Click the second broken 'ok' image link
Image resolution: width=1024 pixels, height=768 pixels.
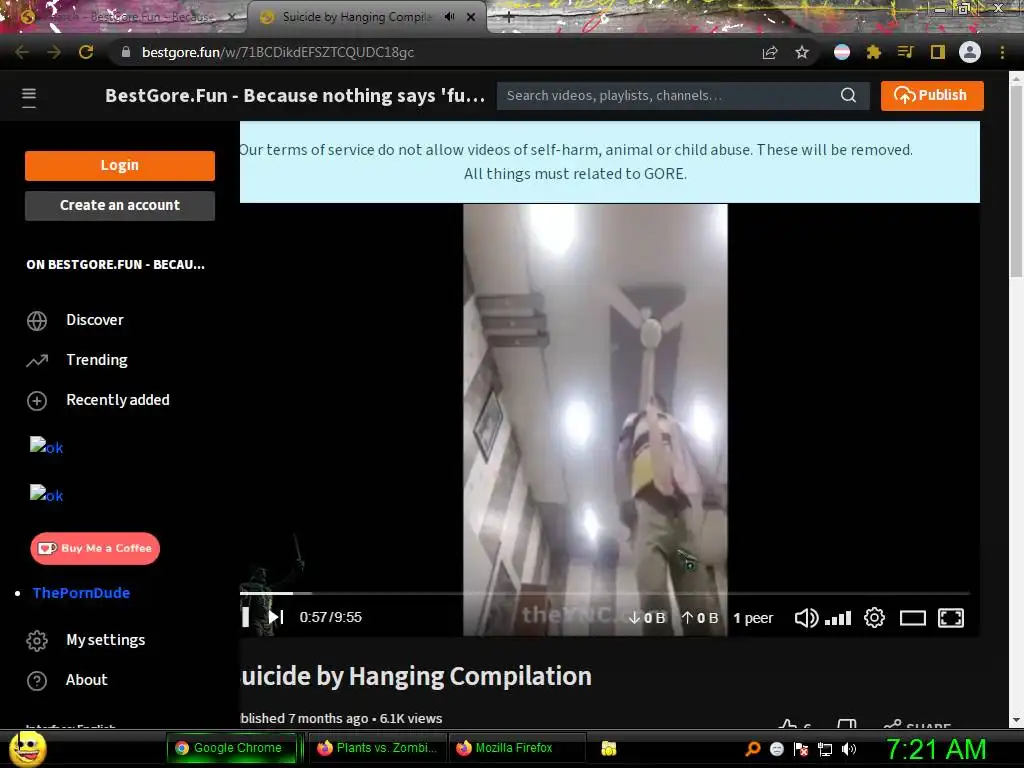coord(46,494)
